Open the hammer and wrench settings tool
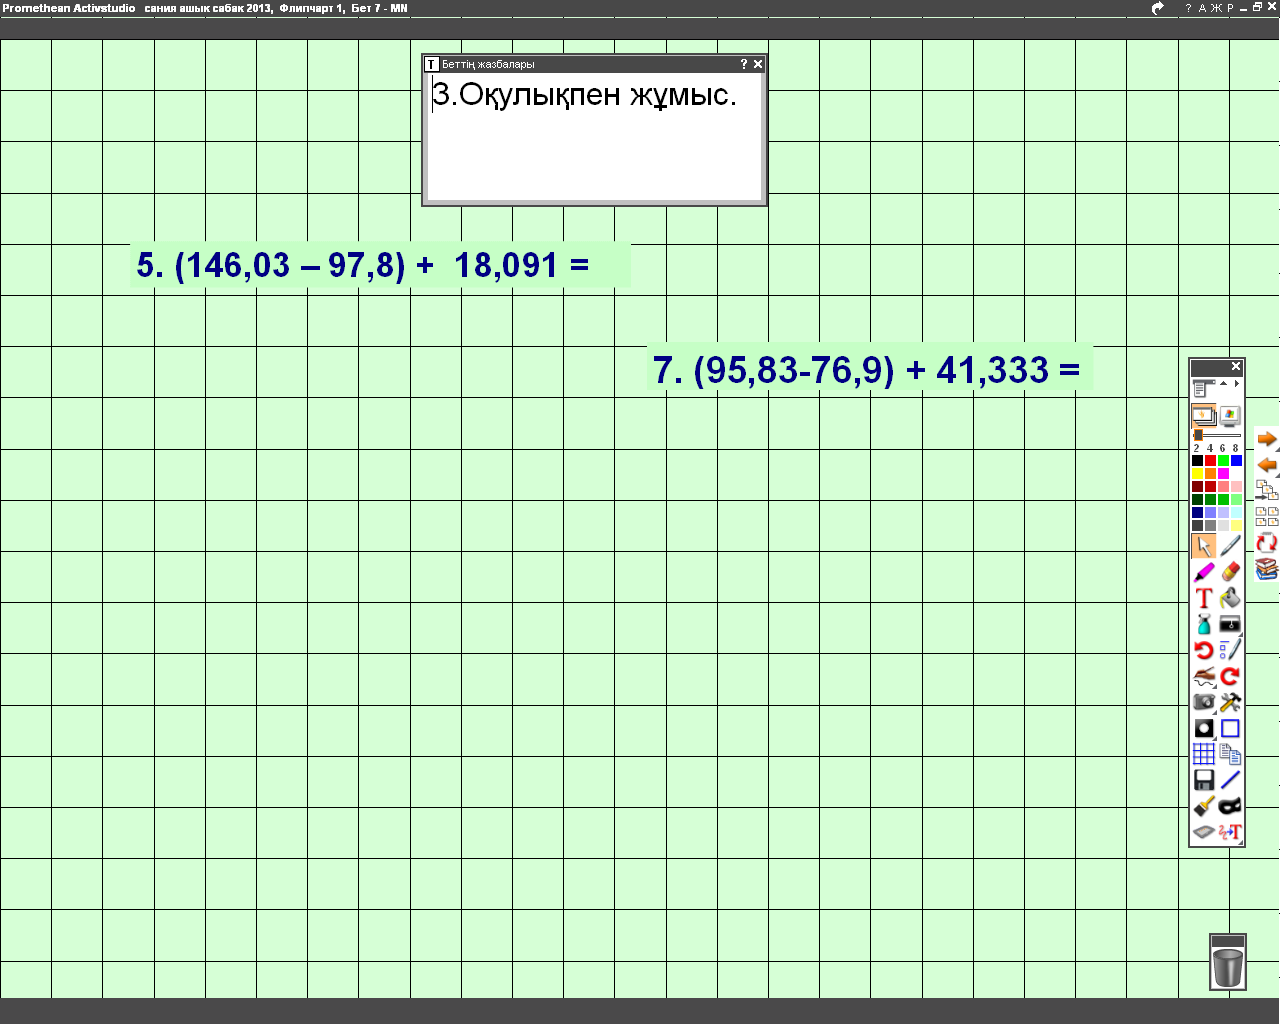Screen dimensions: 1280x1024 point(1230,702)
